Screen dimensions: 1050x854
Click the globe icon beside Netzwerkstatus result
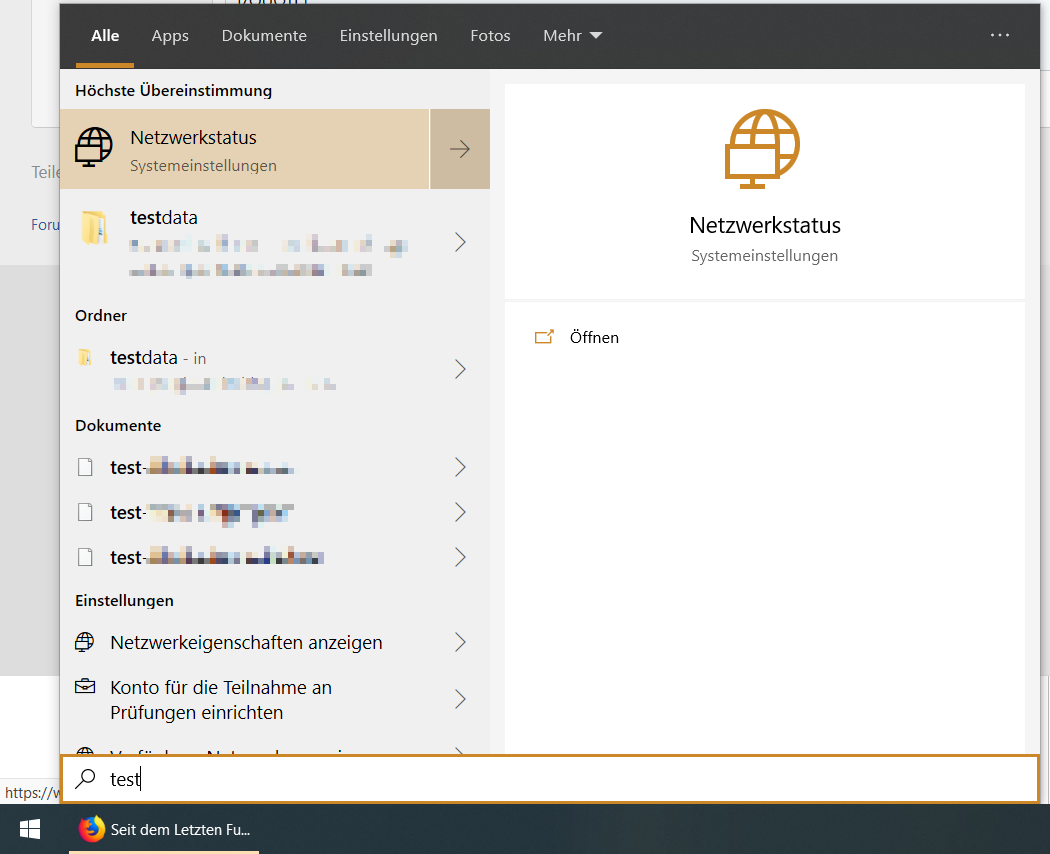(94, 147)
